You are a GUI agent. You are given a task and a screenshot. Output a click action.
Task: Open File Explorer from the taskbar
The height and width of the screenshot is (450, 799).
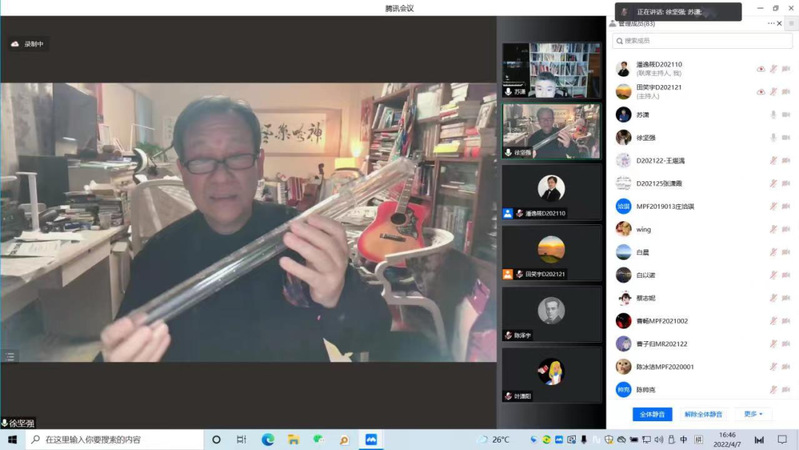click(x=293, y=439)
